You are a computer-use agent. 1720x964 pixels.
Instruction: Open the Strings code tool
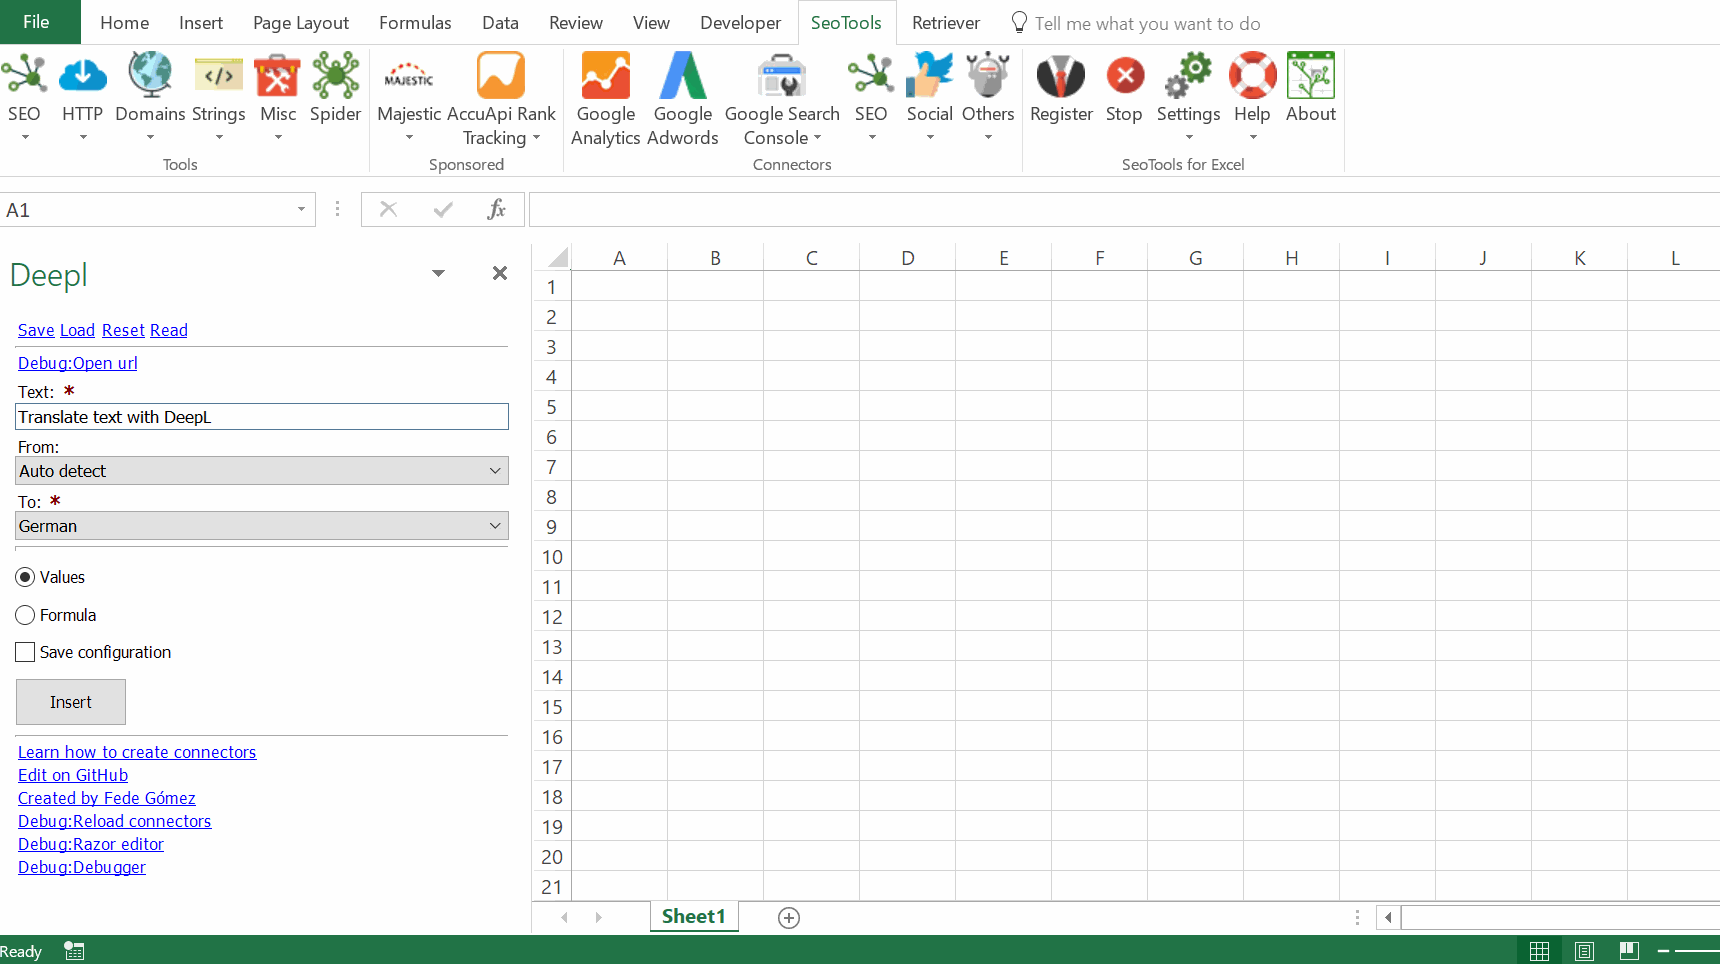[219, 76]
